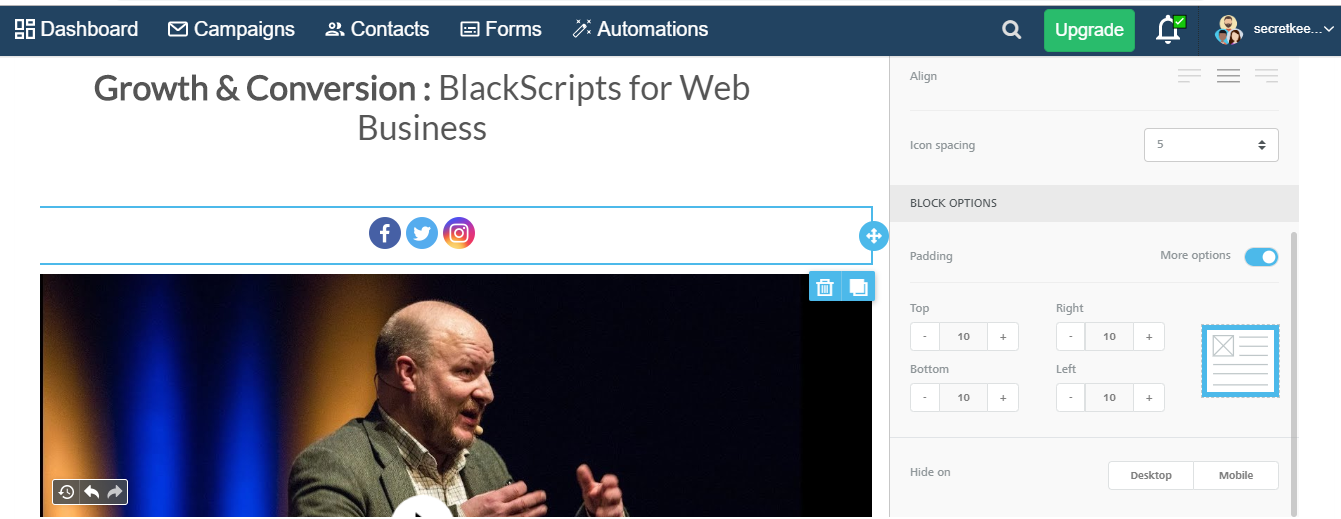Click the Instagram social icon

coord(459,234)
